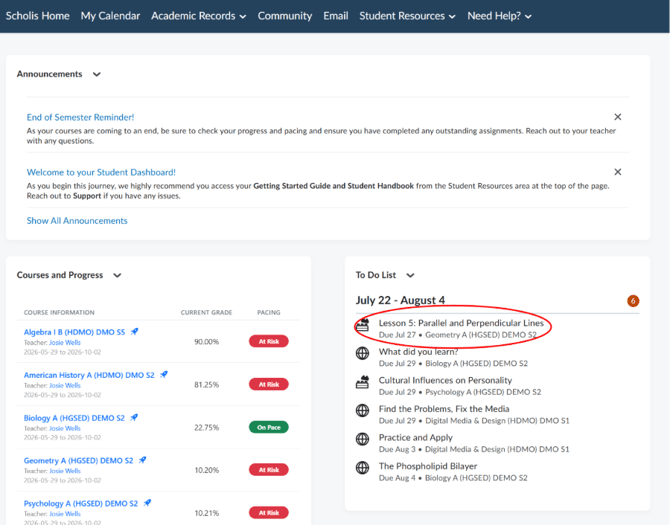Click the icon beside Lesson 5 Parallel Lines

362,325
